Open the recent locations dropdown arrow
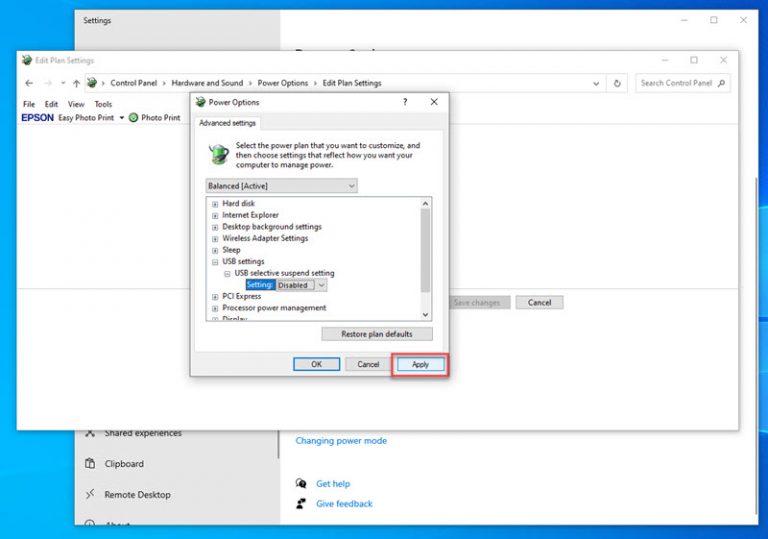768x539 pixels. coord(63,83)
